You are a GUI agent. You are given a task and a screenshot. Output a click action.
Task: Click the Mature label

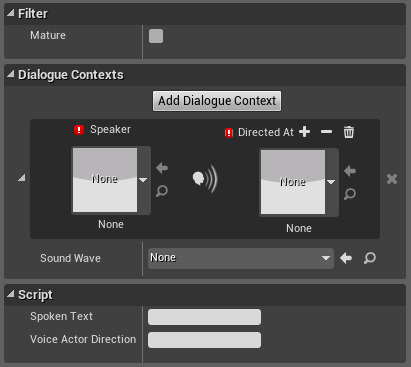click(x=48, y=35)
